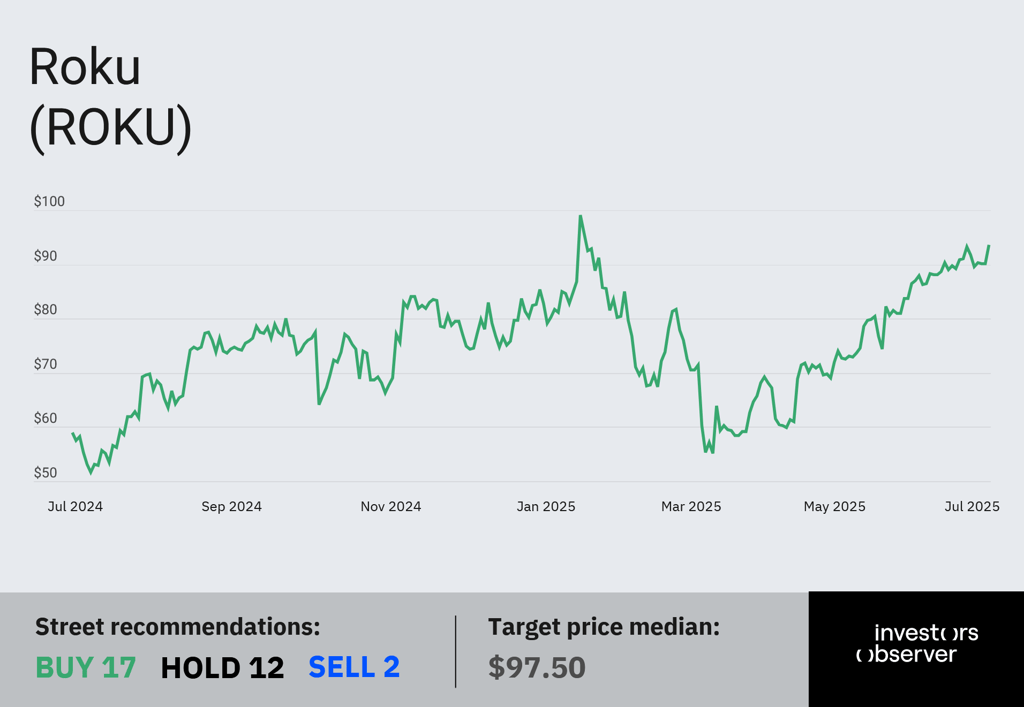Click the Nov 2024 axis label
This screenshot has width=1024, height=707.
[391, 507]
